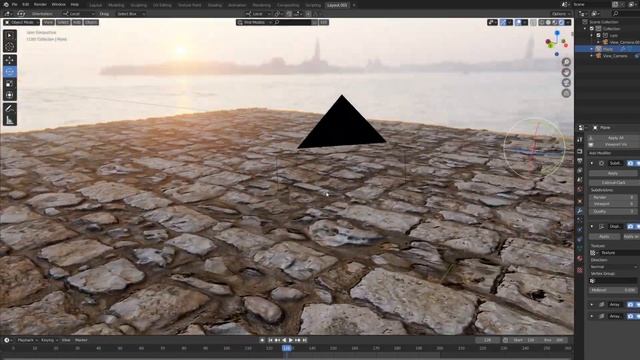Switch perspective/orthographic view icon

pos(566,93)
